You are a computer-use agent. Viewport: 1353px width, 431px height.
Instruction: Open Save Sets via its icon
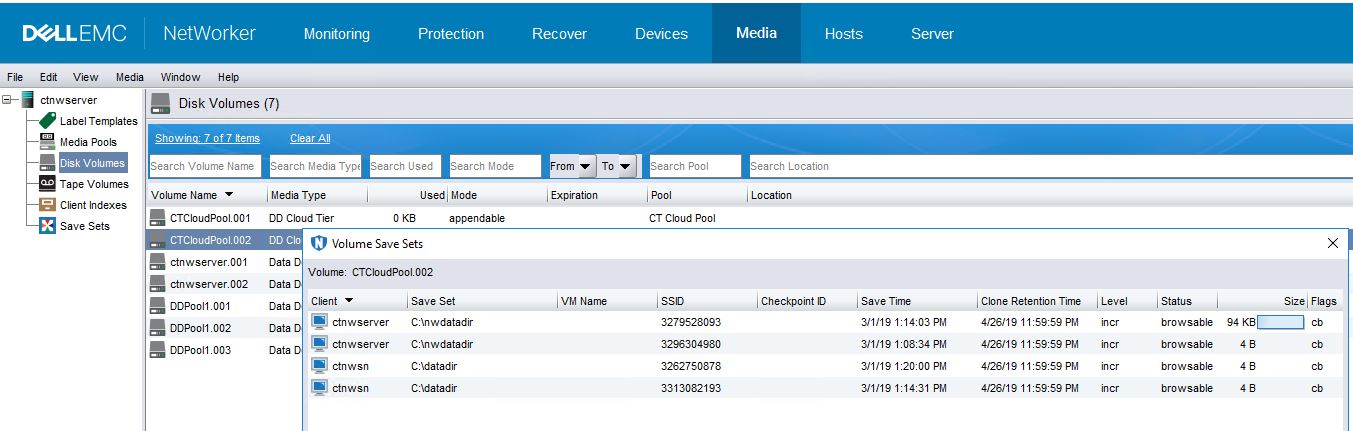point(47,226)
